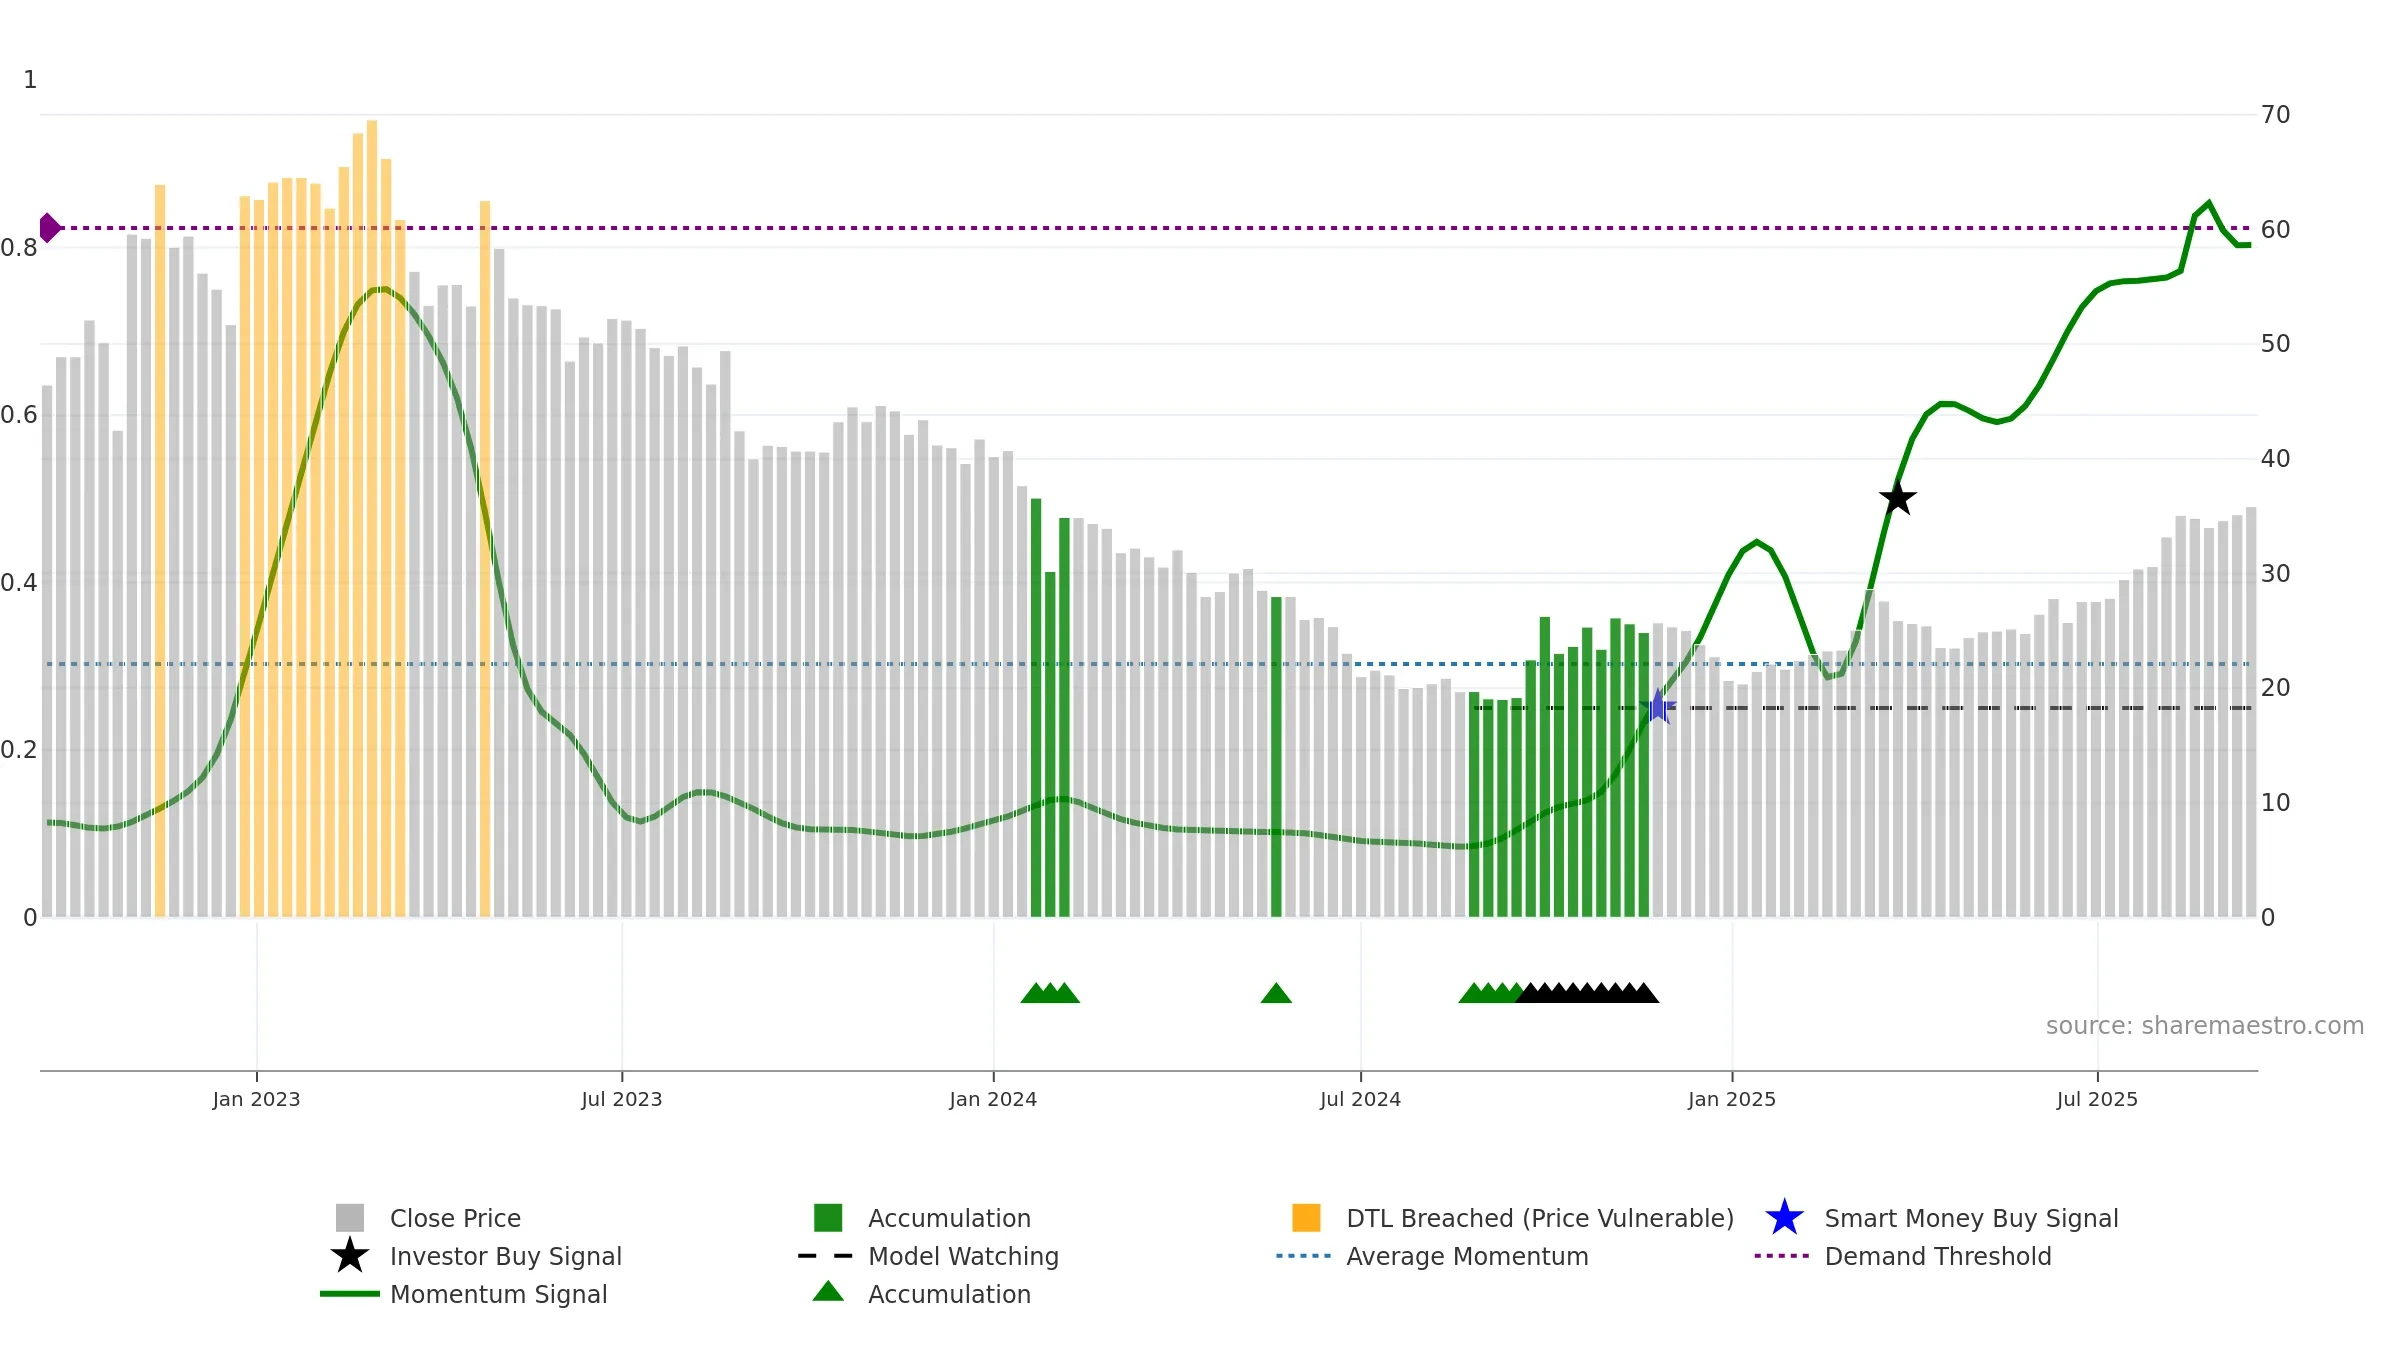Toggle the DTL Breached (Price Vulnerable) label
2400x1350 pixels.
pyautogui.click(x=1540, y=1218)
